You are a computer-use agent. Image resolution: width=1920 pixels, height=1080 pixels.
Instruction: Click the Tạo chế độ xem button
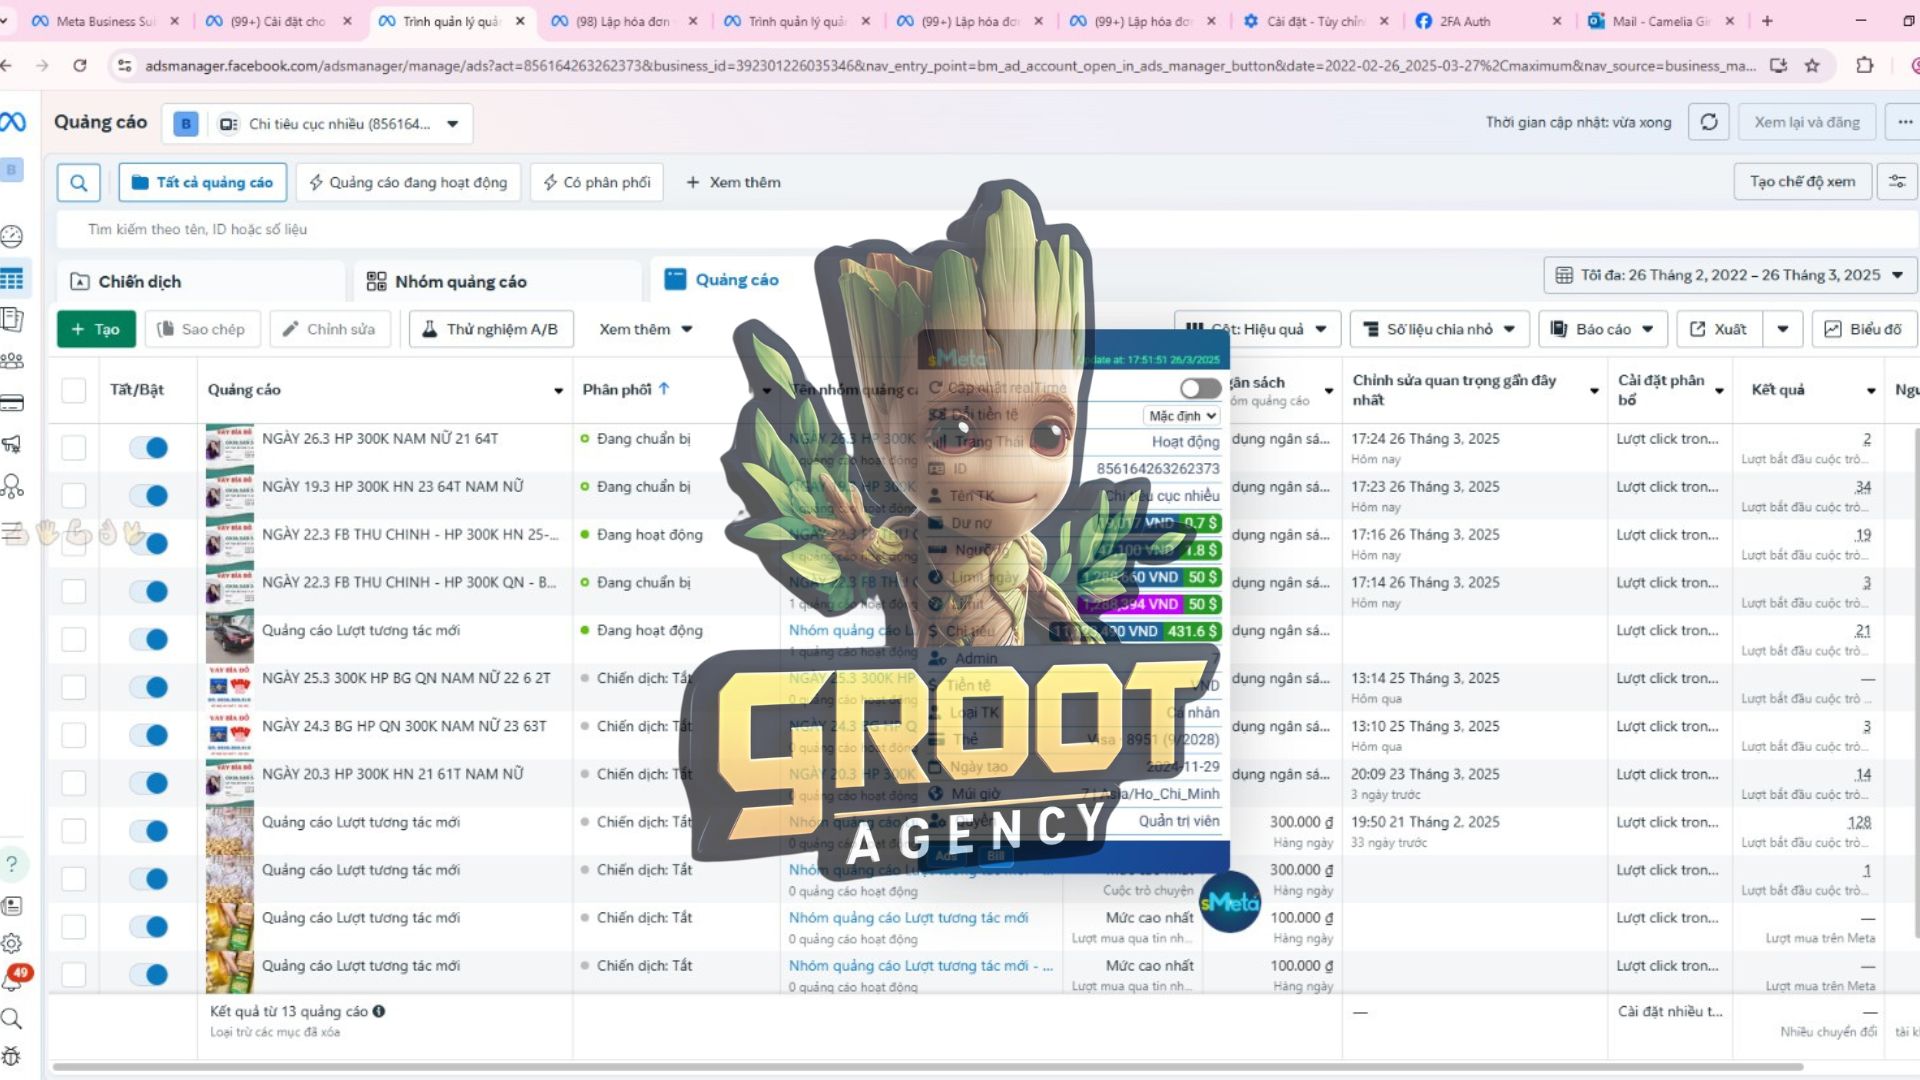click(1802, 182)
